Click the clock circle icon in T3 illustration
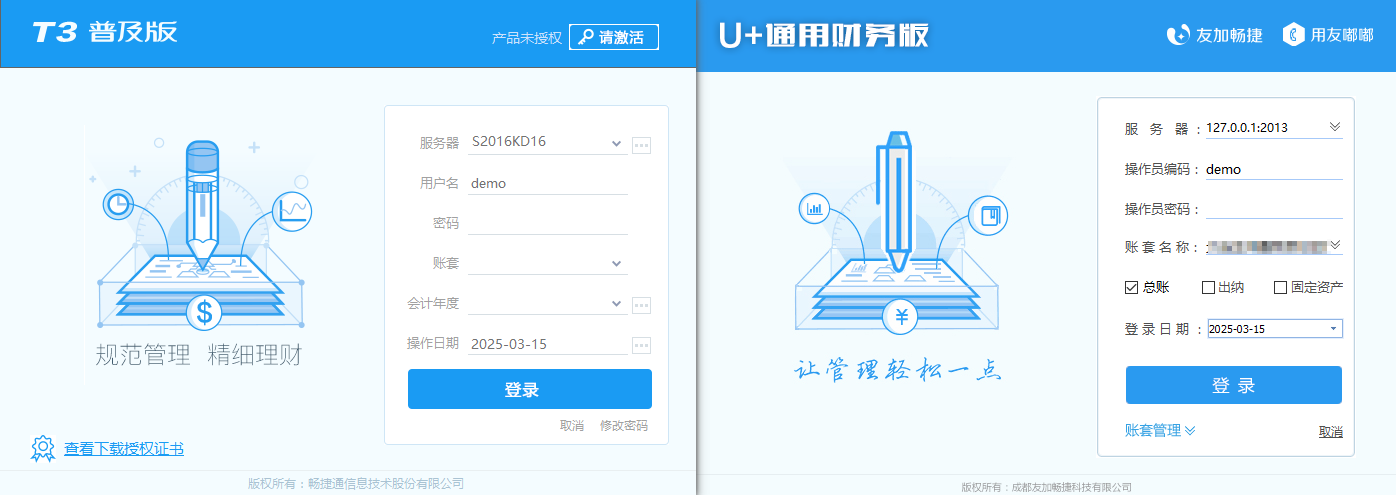Viewport: 1396px width, 495px height. coord(118,205)
